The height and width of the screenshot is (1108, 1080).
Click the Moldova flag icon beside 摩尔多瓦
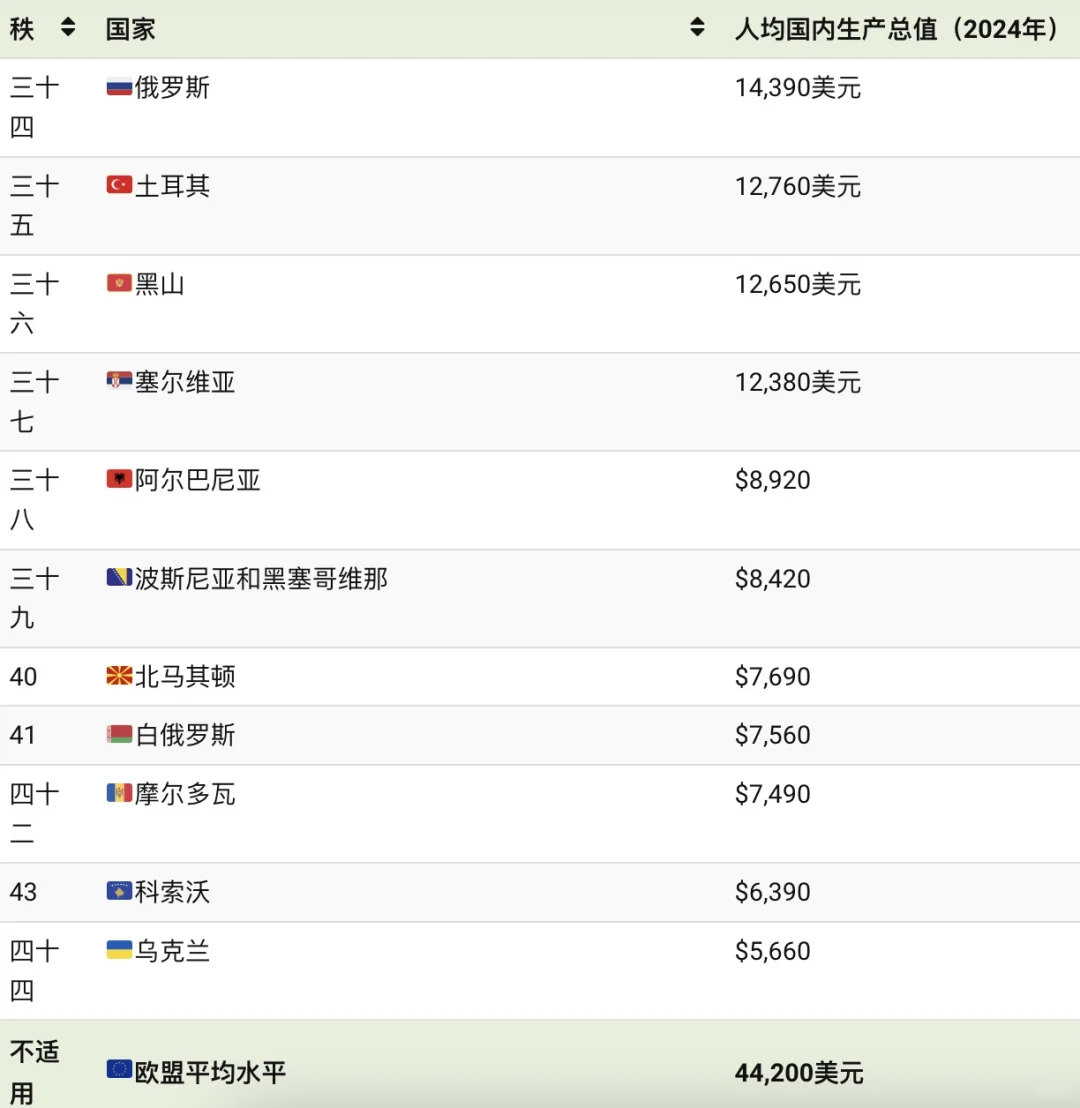[119, 793]
